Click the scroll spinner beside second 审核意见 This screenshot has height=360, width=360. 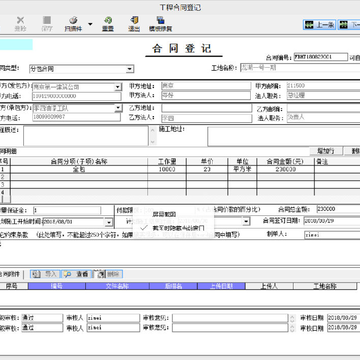tap(292, 328)
